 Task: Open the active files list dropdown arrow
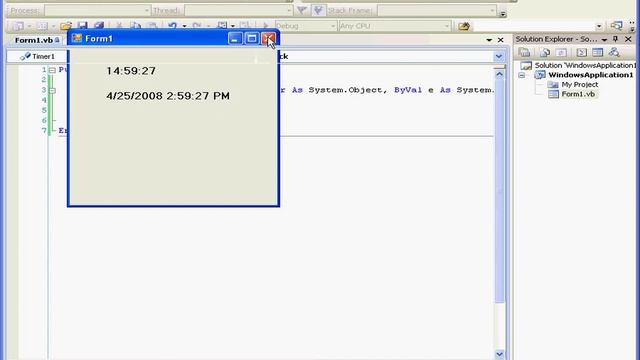click(x=489, y=40)
